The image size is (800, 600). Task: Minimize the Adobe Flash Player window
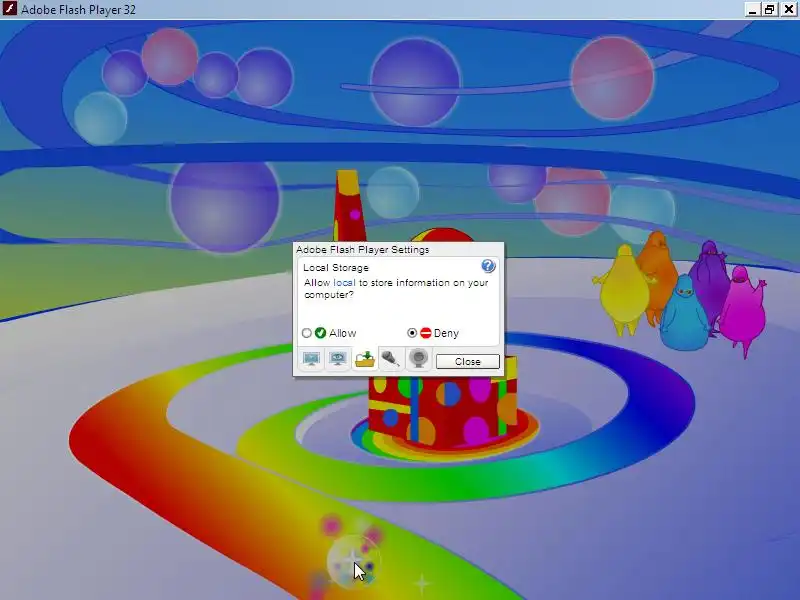pos(752,9)
